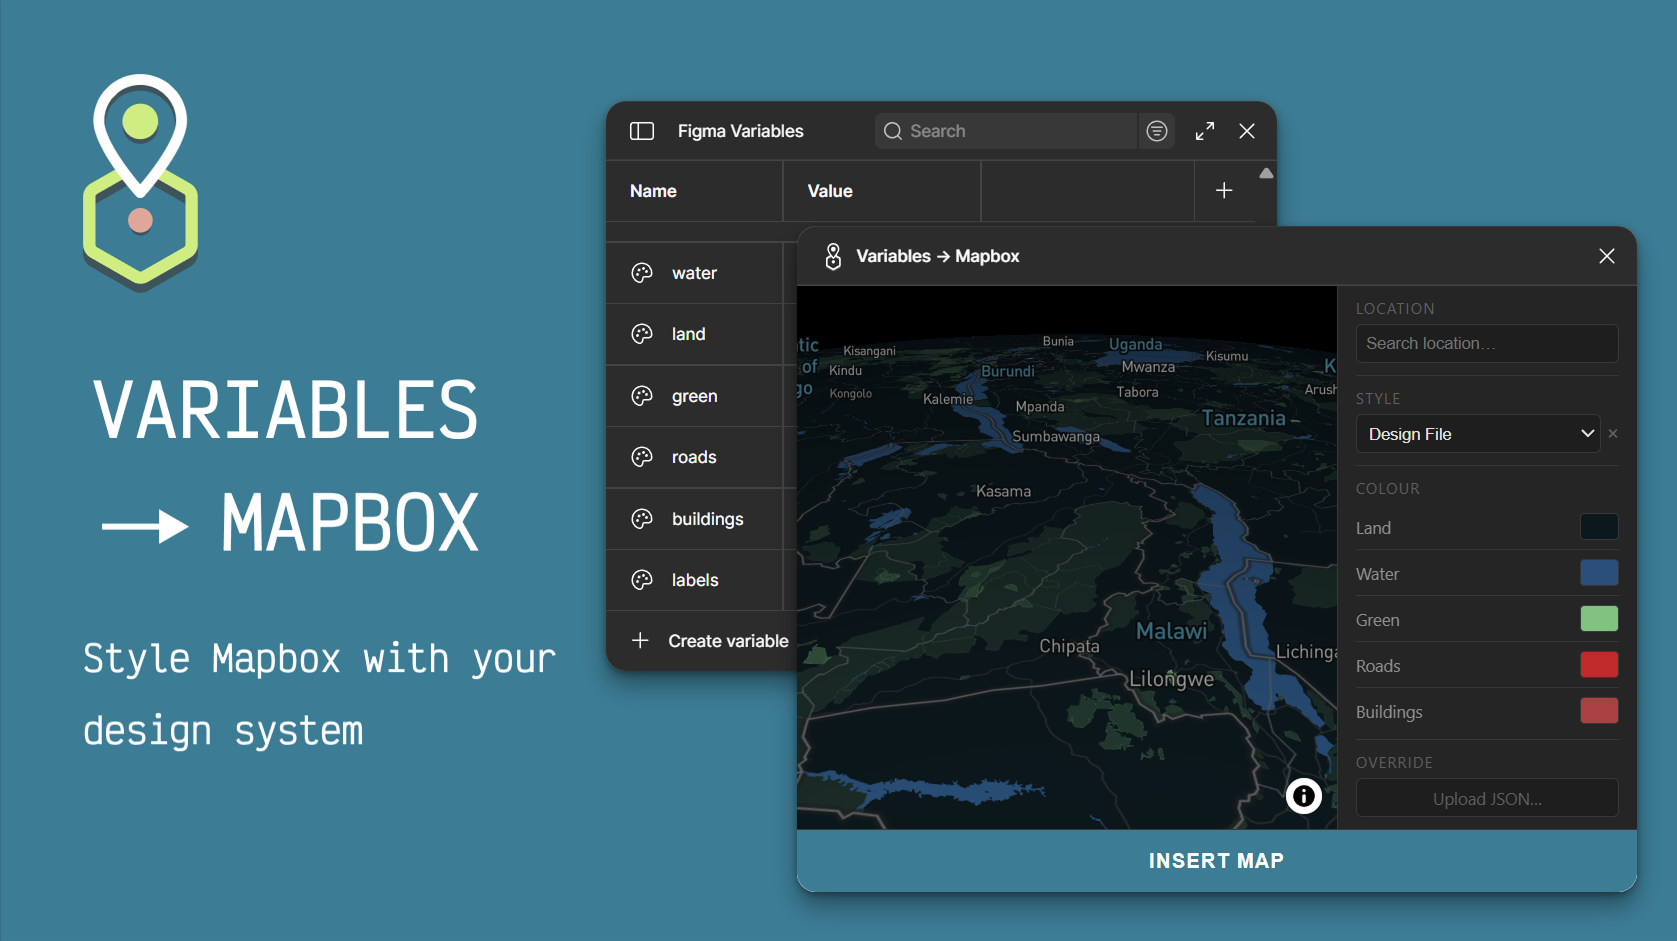Close the Variables → Mapbox plugin window
The height and width of the screenshot is (941, 1677).
(x=1607, y=256)
